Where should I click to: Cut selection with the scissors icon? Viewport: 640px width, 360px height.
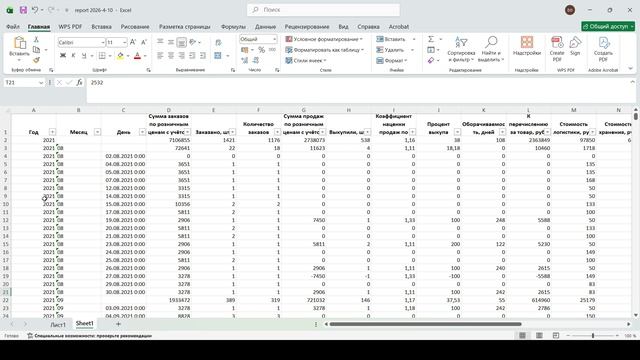[x=36, y=39]
